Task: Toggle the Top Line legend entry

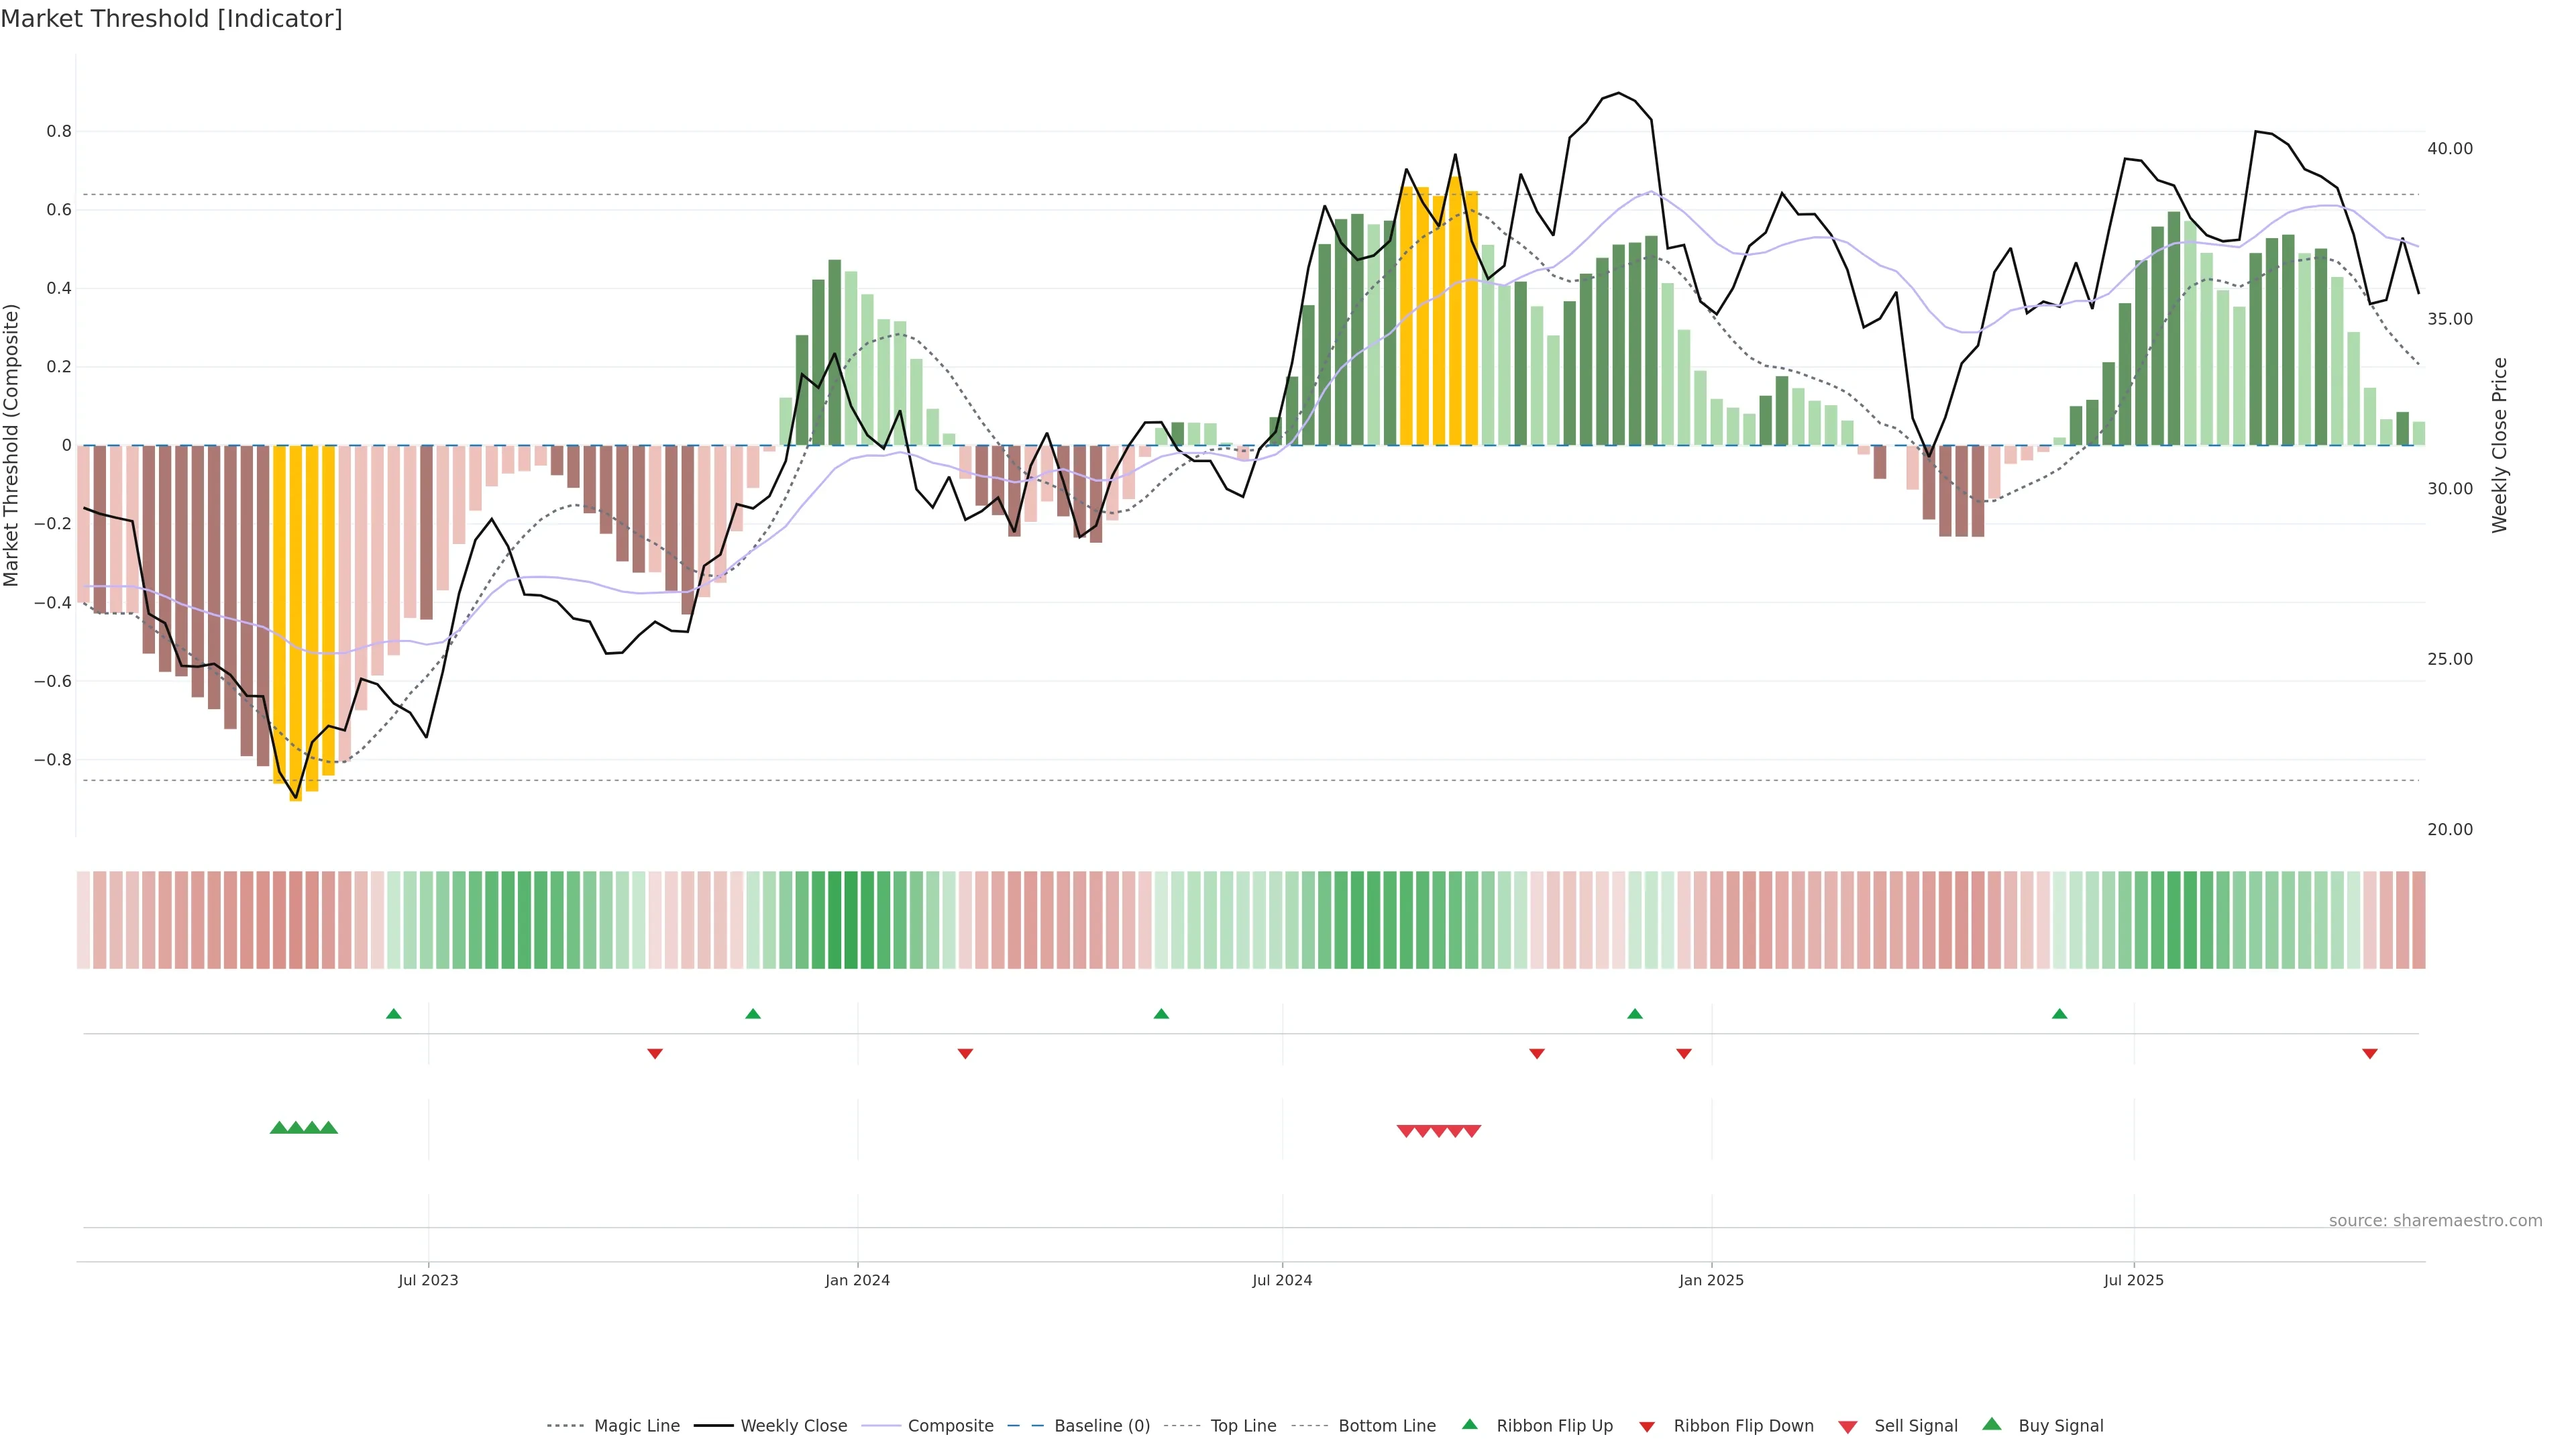Action: 1243,1426
